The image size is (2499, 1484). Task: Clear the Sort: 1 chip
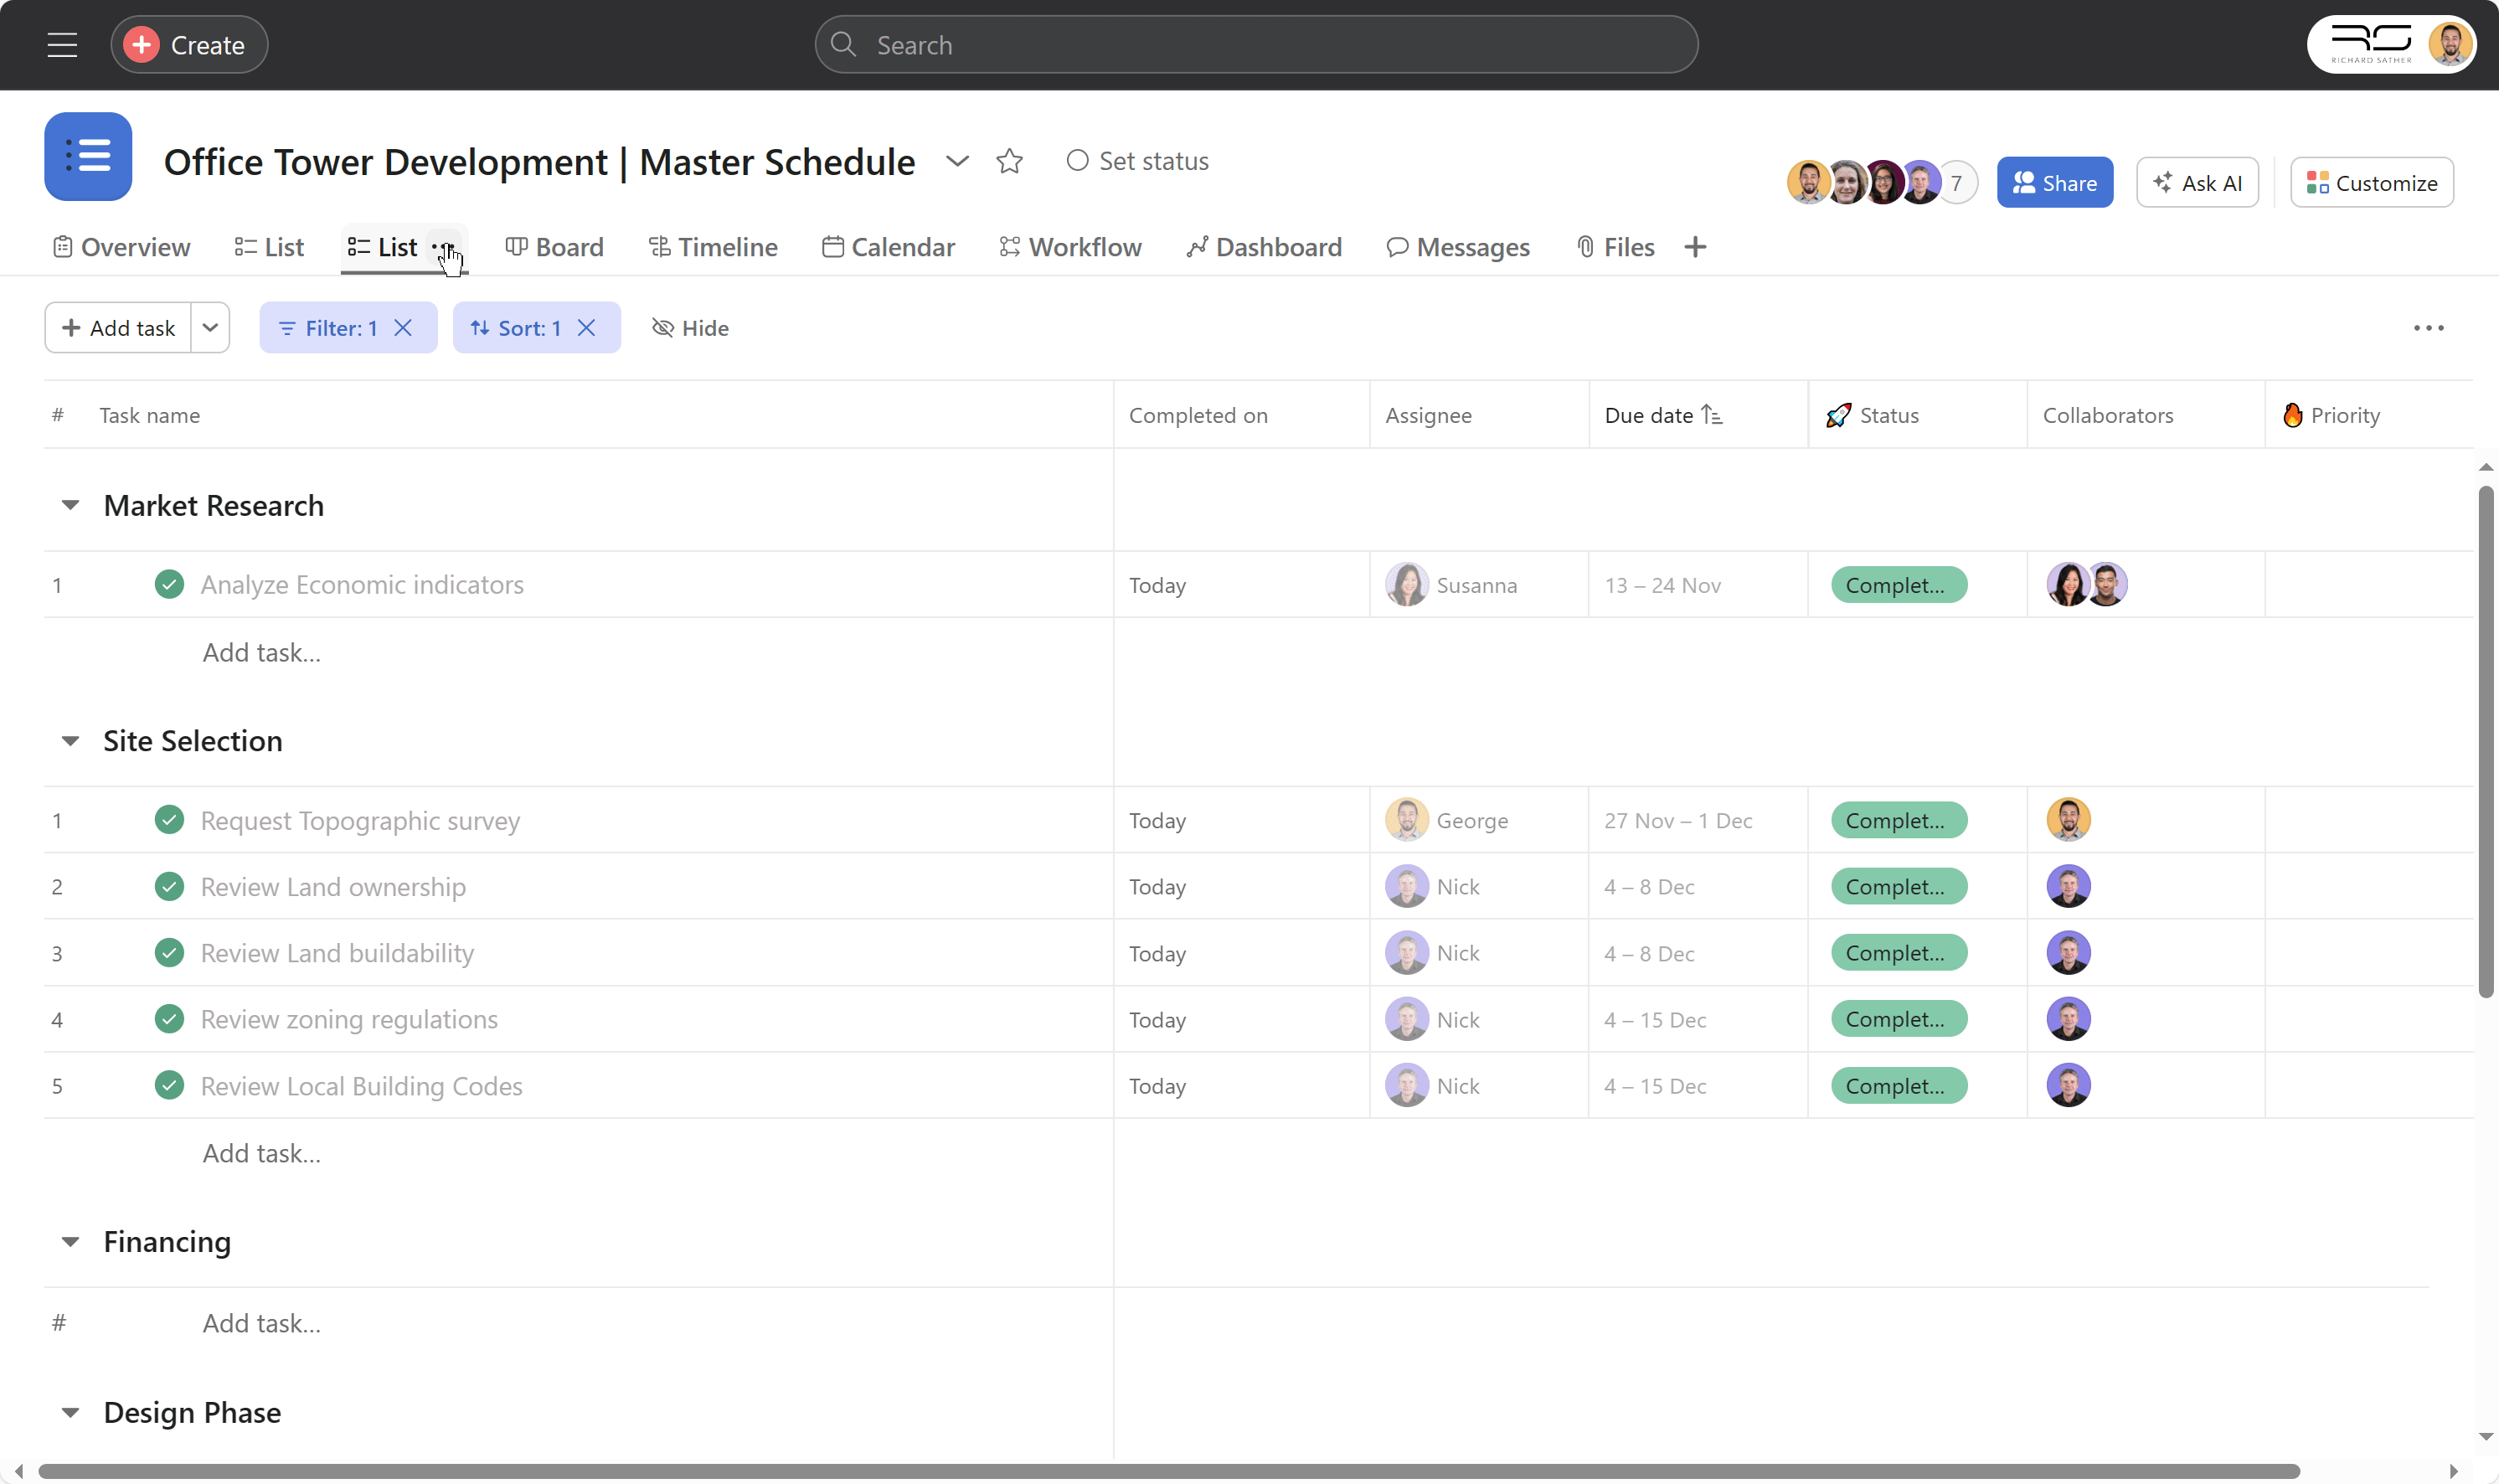click(587, 328)
